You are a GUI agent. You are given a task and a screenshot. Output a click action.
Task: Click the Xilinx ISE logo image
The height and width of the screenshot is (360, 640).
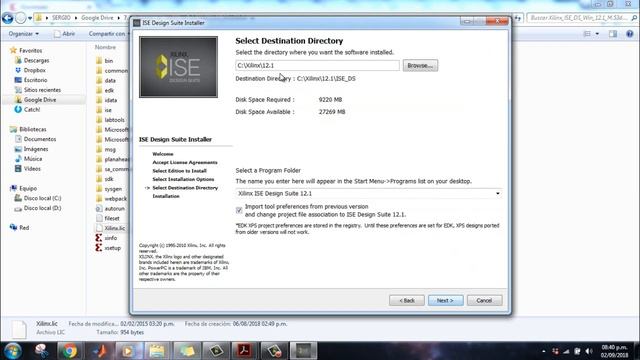178,67
